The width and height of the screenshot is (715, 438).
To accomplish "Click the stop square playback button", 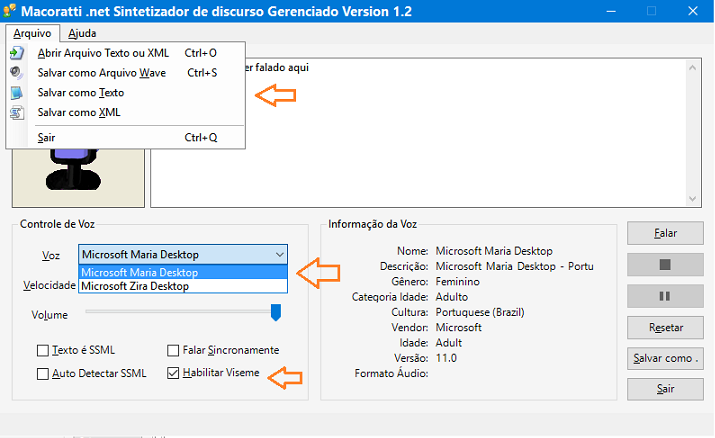I will 665,264.
